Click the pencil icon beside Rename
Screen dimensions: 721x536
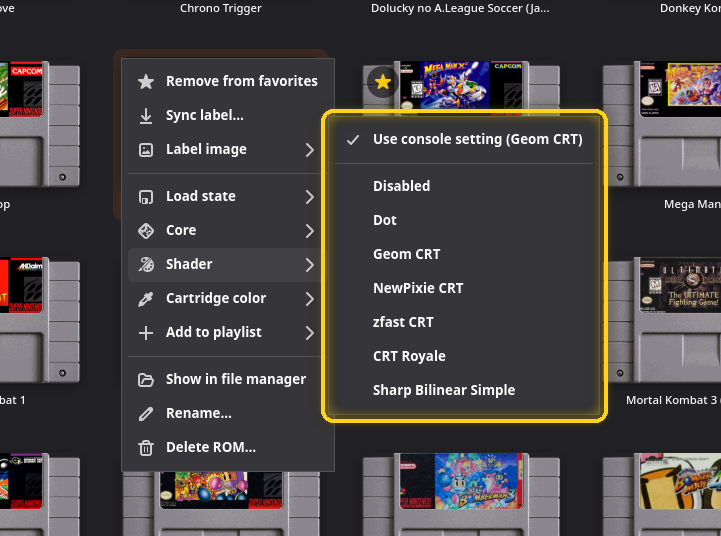[146, 414]
